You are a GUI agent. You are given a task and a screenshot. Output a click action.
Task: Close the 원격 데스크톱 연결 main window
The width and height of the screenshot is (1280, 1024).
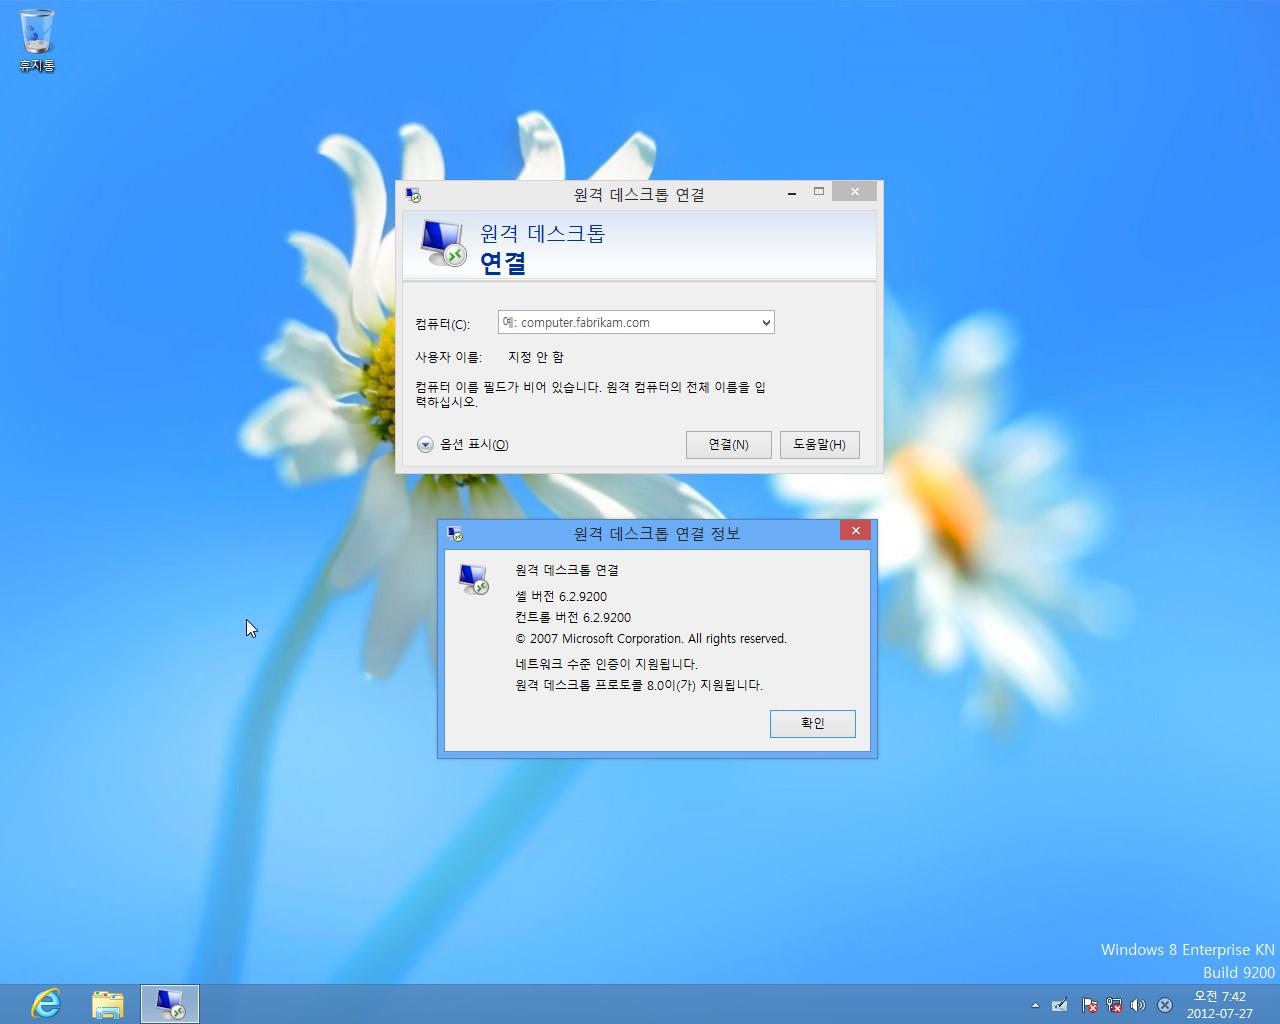coord(854,191)
